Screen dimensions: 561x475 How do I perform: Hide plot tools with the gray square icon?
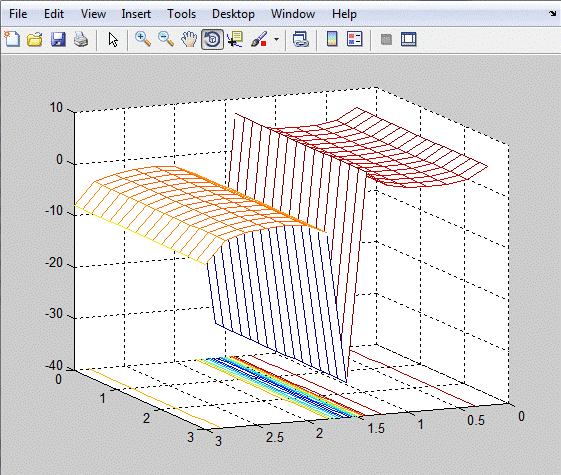(x=386, y=39)
